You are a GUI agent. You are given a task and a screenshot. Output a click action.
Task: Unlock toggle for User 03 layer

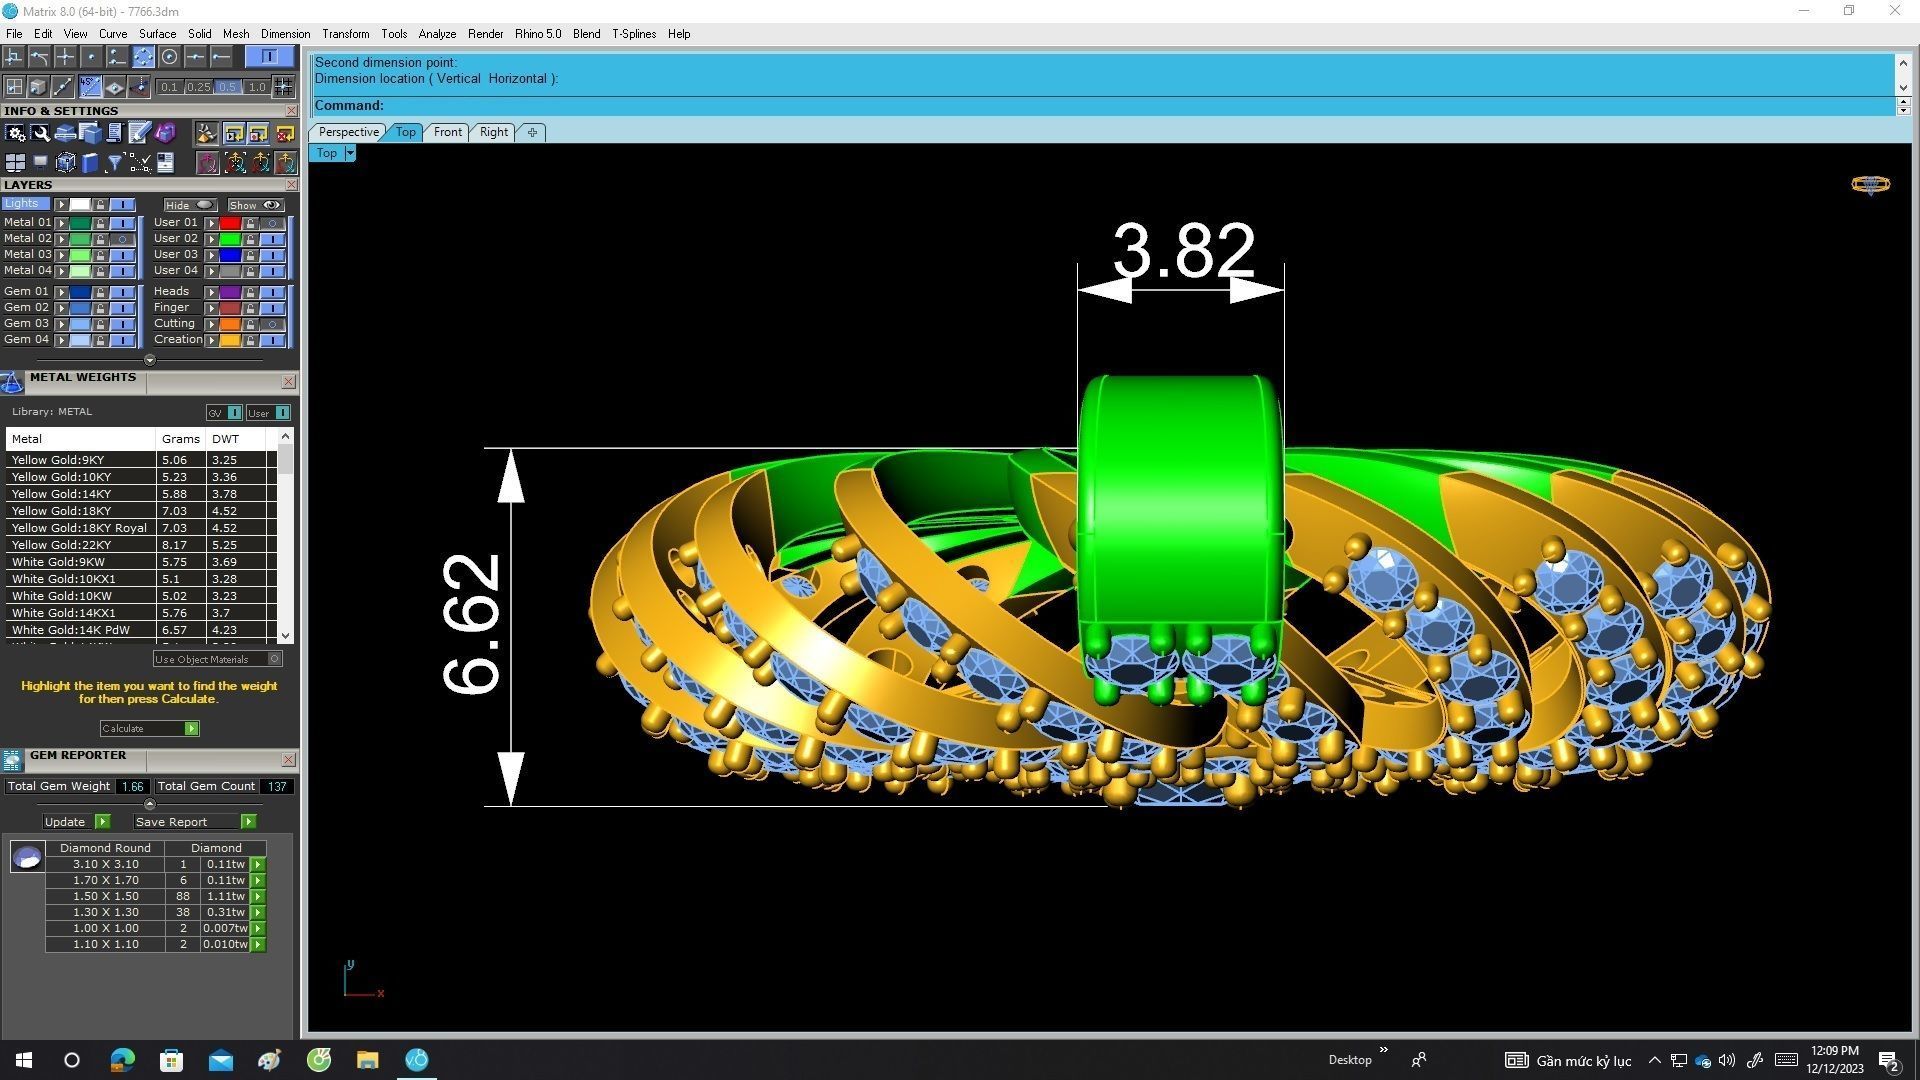[x=250, y=255]
